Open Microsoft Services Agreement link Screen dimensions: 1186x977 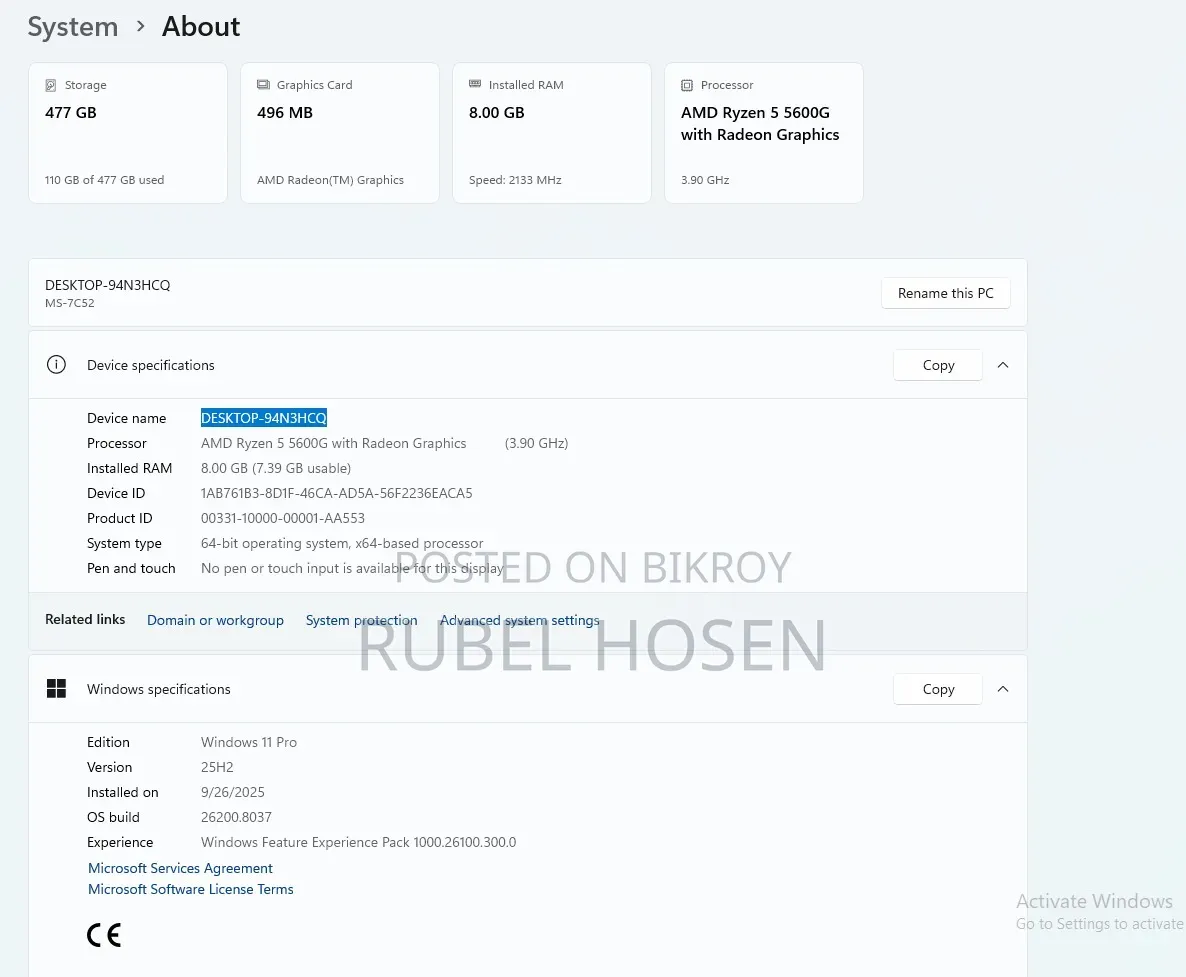pos(180,868)
